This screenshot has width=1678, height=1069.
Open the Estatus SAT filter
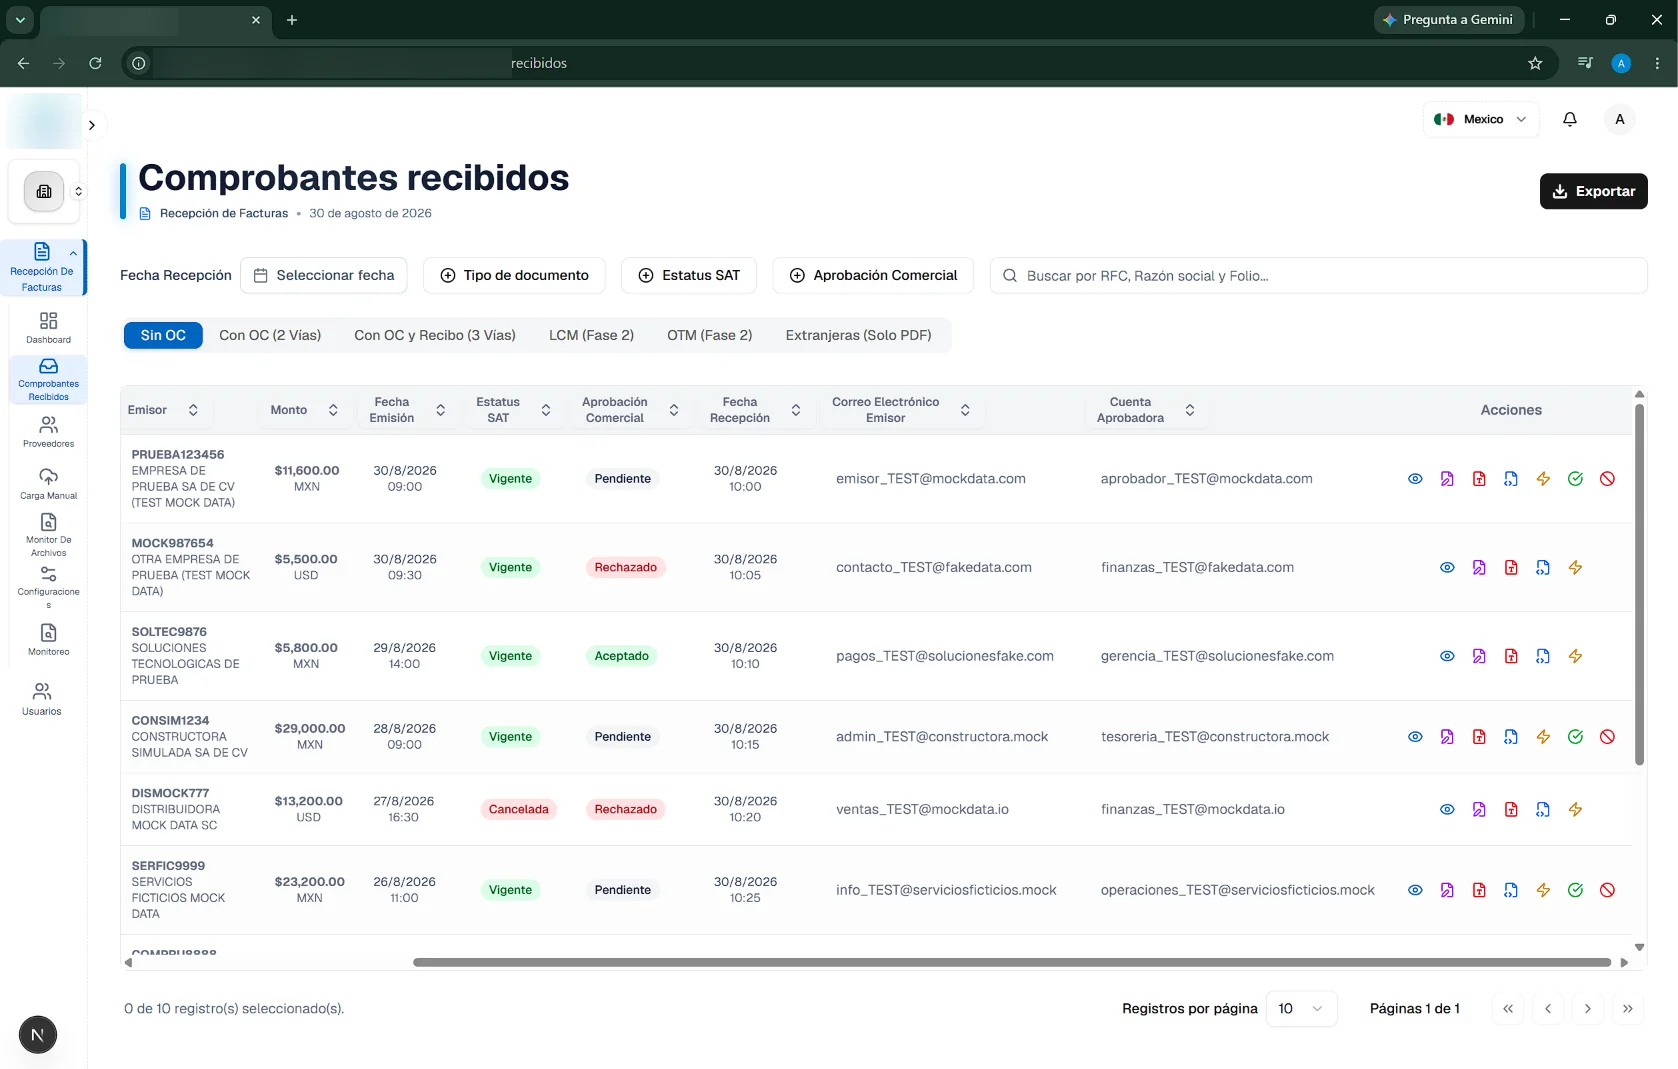coord(689,276)
